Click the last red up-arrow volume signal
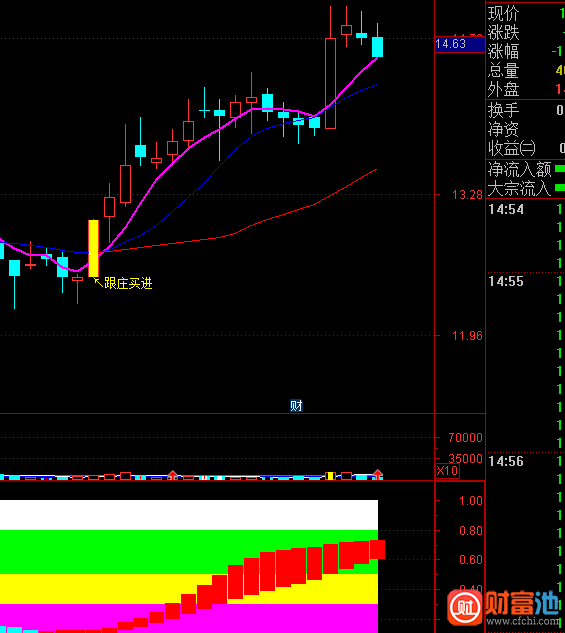 click(377, 474)
